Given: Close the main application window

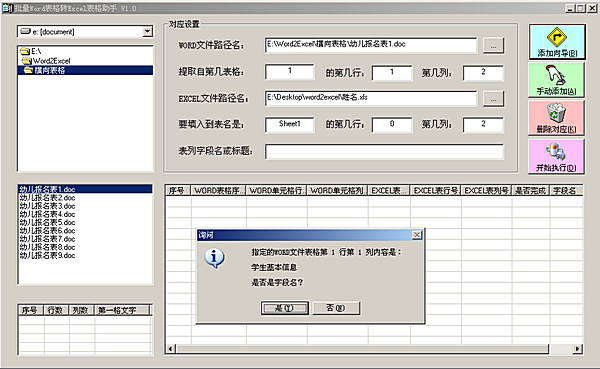Looking at the screenshot, I should coord(592,8).
